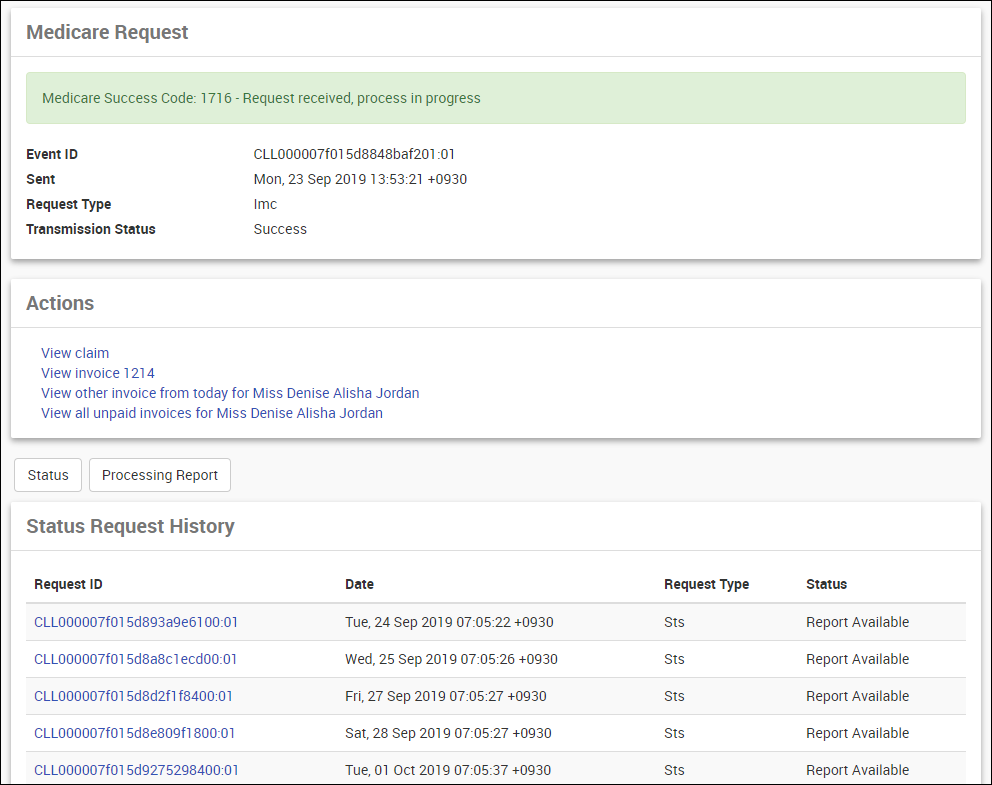Open request CLL000007f015d8a8c1ecd00:01
992x785 pixels.
pyautogui.click(x=136, y=659)
